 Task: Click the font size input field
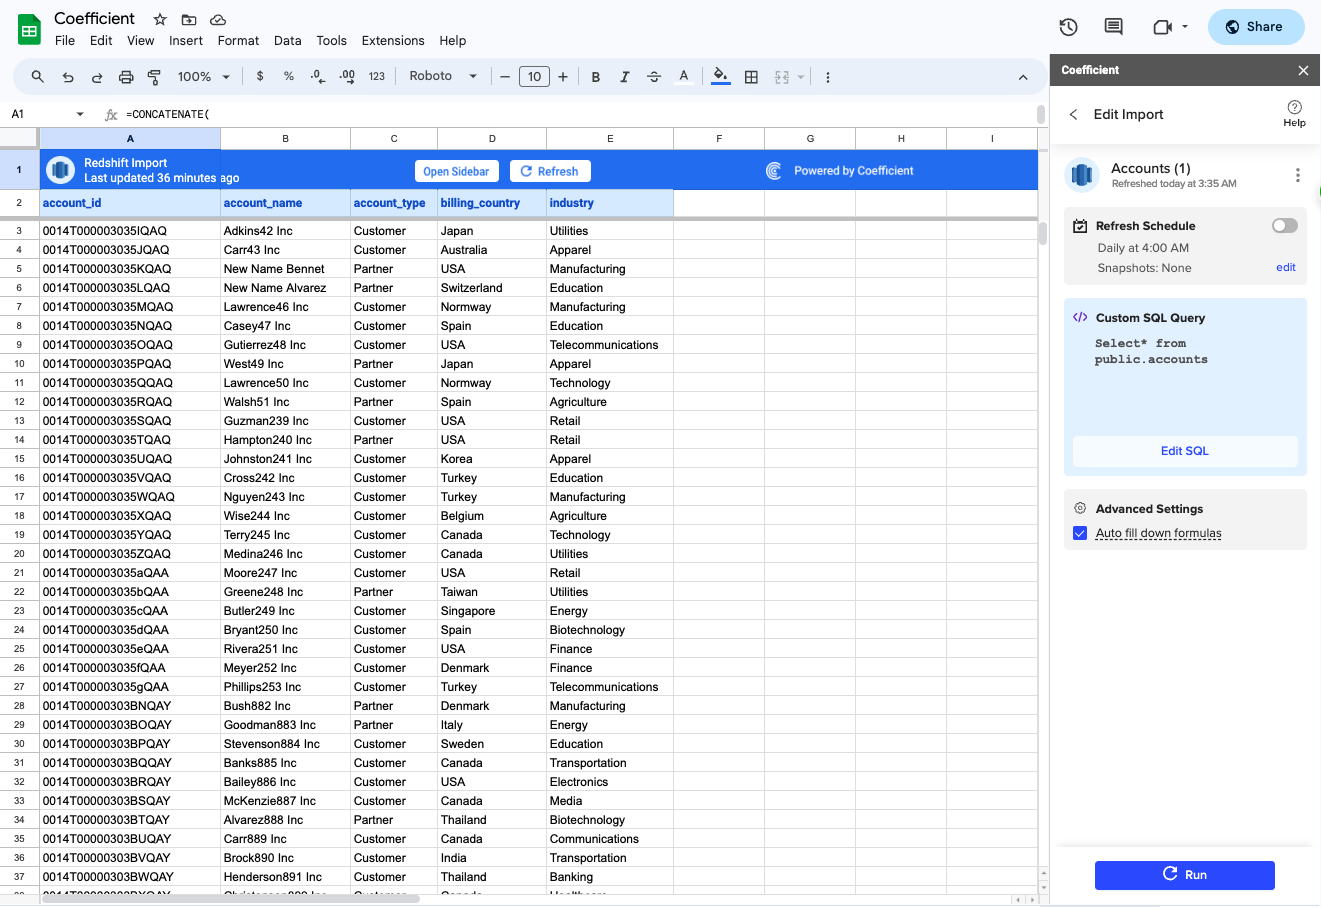point(534,77)
